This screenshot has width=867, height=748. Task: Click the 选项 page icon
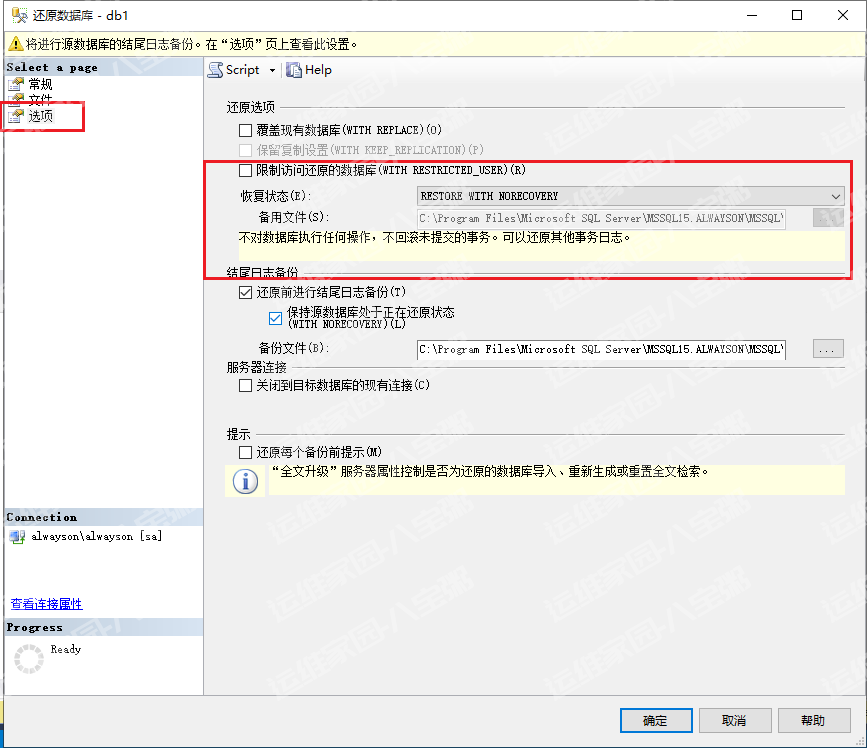[x=15, y=117]
